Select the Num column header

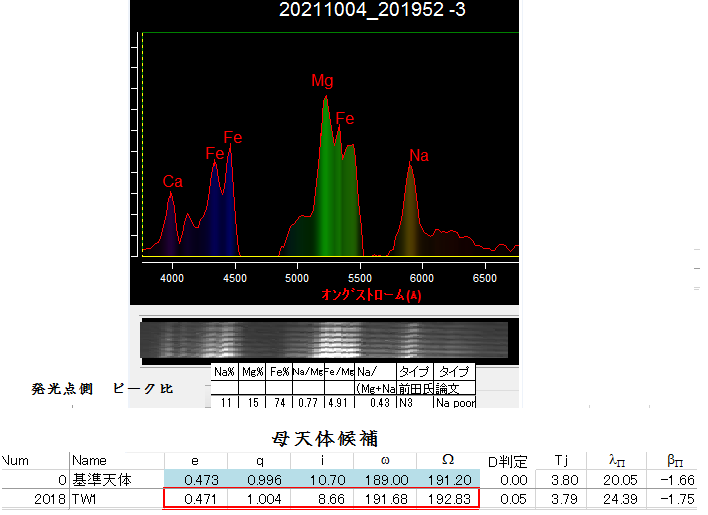[x=15, y=460]
